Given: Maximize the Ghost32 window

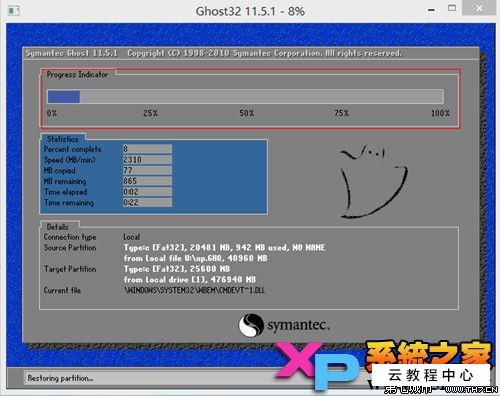Looking at the screenshot, I should click(452, 8).
